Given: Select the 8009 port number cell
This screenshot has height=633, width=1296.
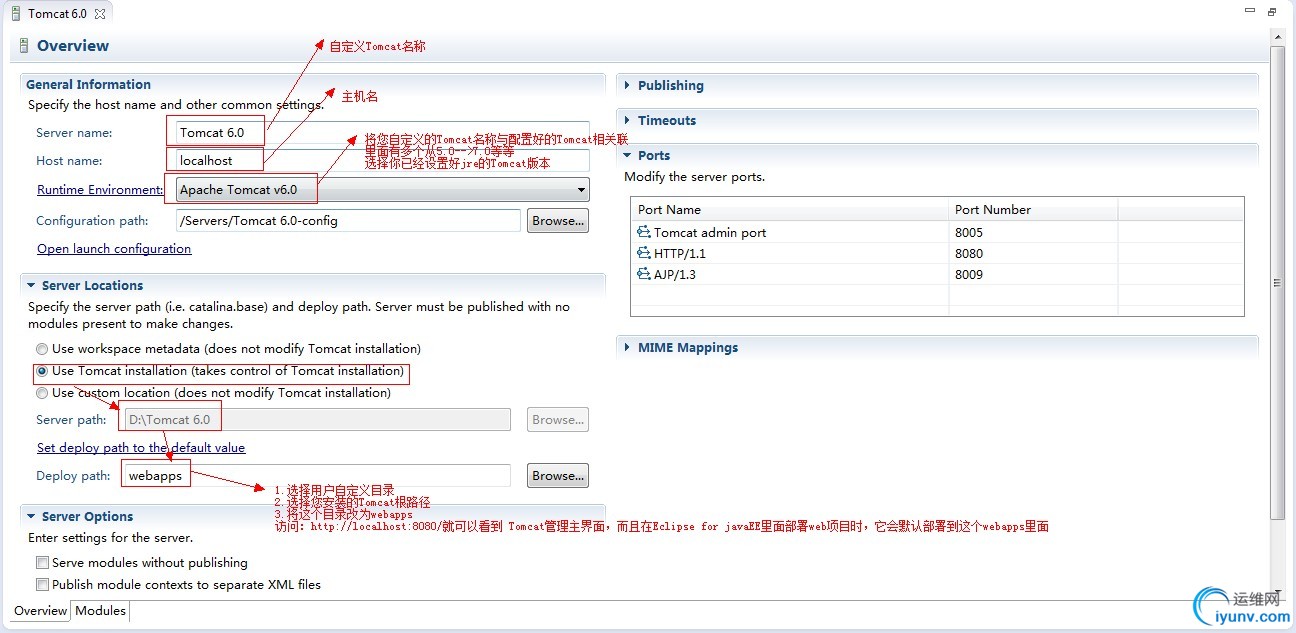Looking at the screenshot, I should 1033,274.
